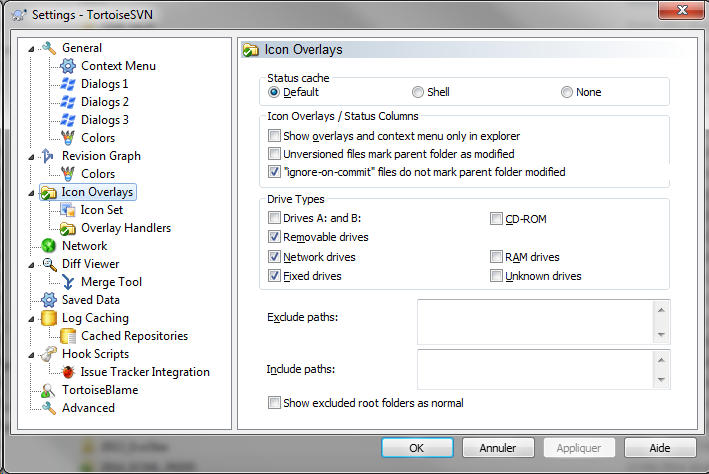The image size is (709, 474).
Task: Open the Overlay Handlers settings page
Action: [125, 228]
